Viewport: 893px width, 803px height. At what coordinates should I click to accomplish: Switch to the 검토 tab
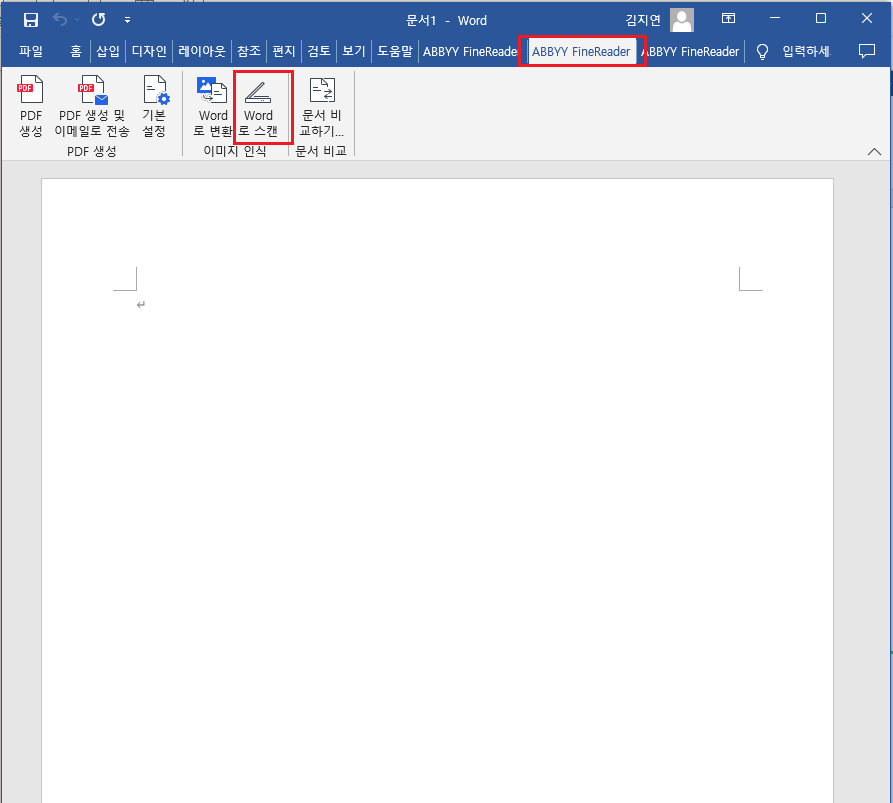click(319, 51)
